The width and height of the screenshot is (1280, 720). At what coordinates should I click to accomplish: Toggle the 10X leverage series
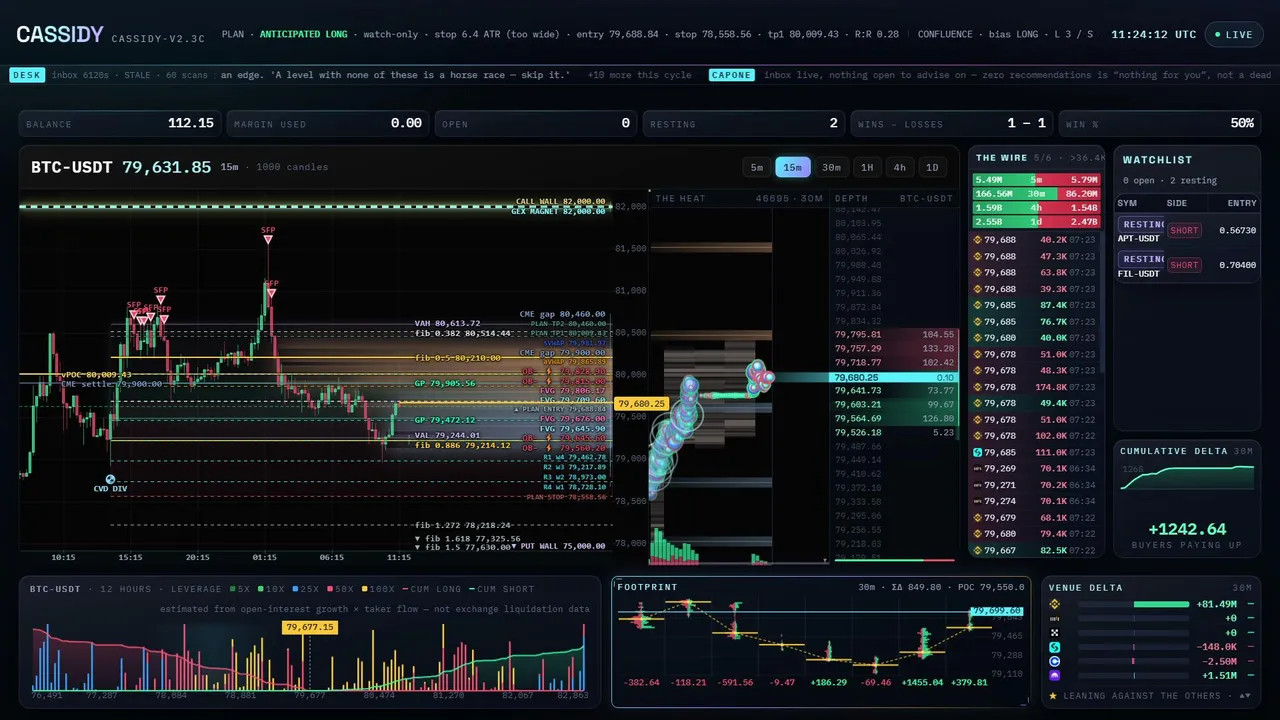click(x=270, y=589)
